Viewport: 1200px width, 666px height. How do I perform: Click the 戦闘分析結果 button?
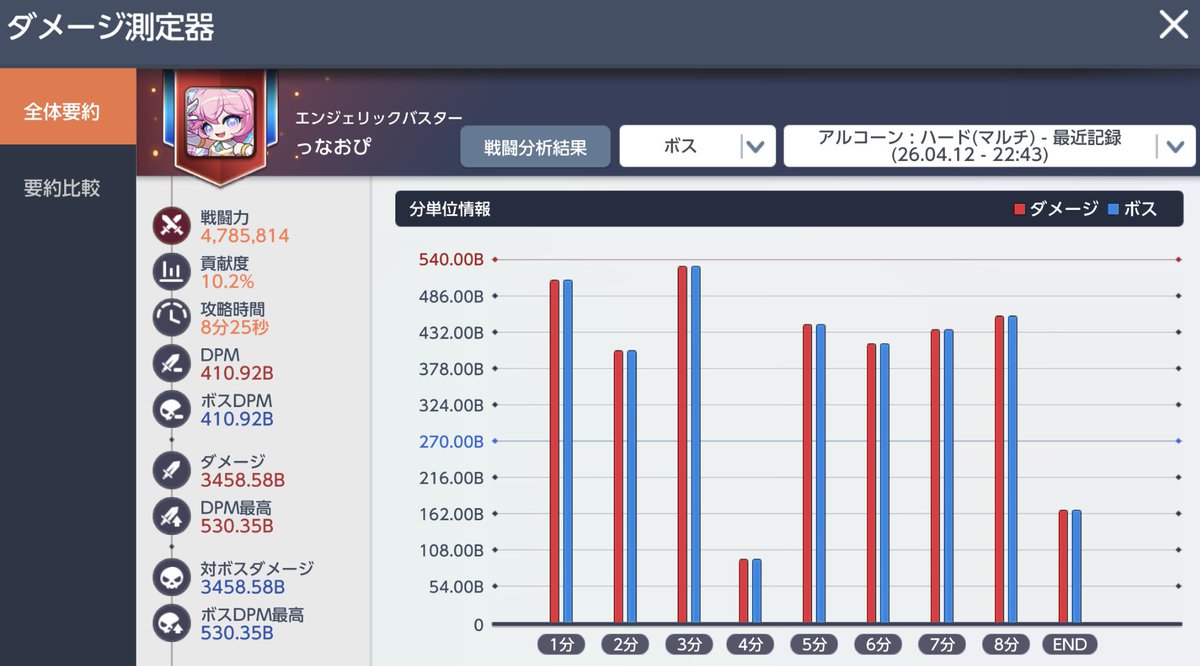pos(535,145)
